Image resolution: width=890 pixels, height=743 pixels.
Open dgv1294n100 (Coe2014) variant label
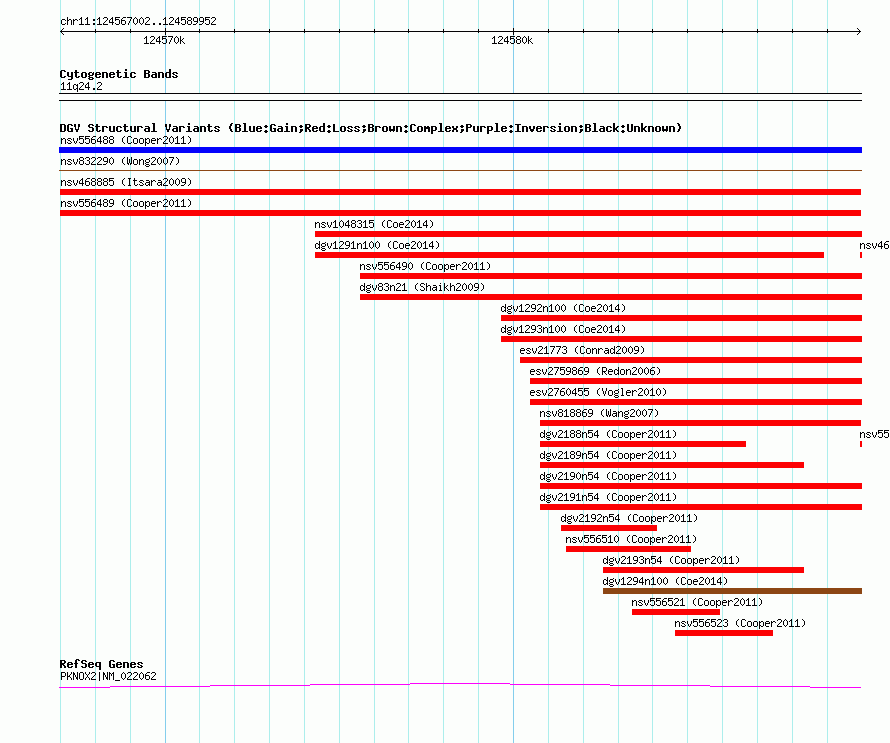click(x=665, y=581)
